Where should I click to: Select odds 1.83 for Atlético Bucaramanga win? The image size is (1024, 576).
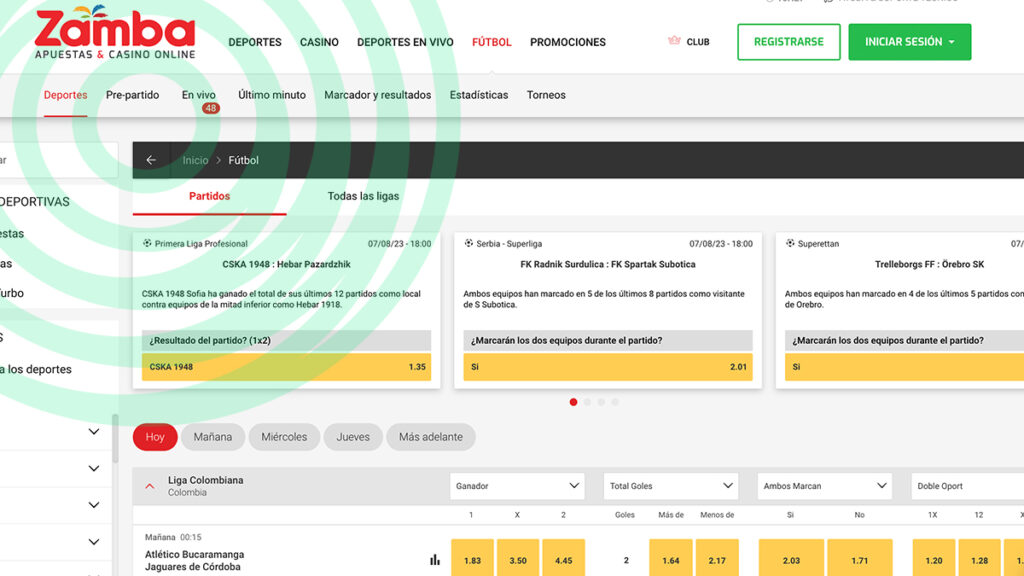pos(472,560)
